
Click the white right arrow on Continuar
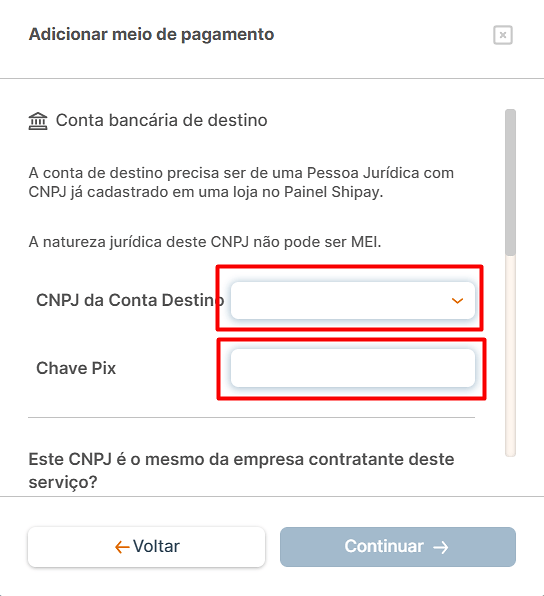441,547
